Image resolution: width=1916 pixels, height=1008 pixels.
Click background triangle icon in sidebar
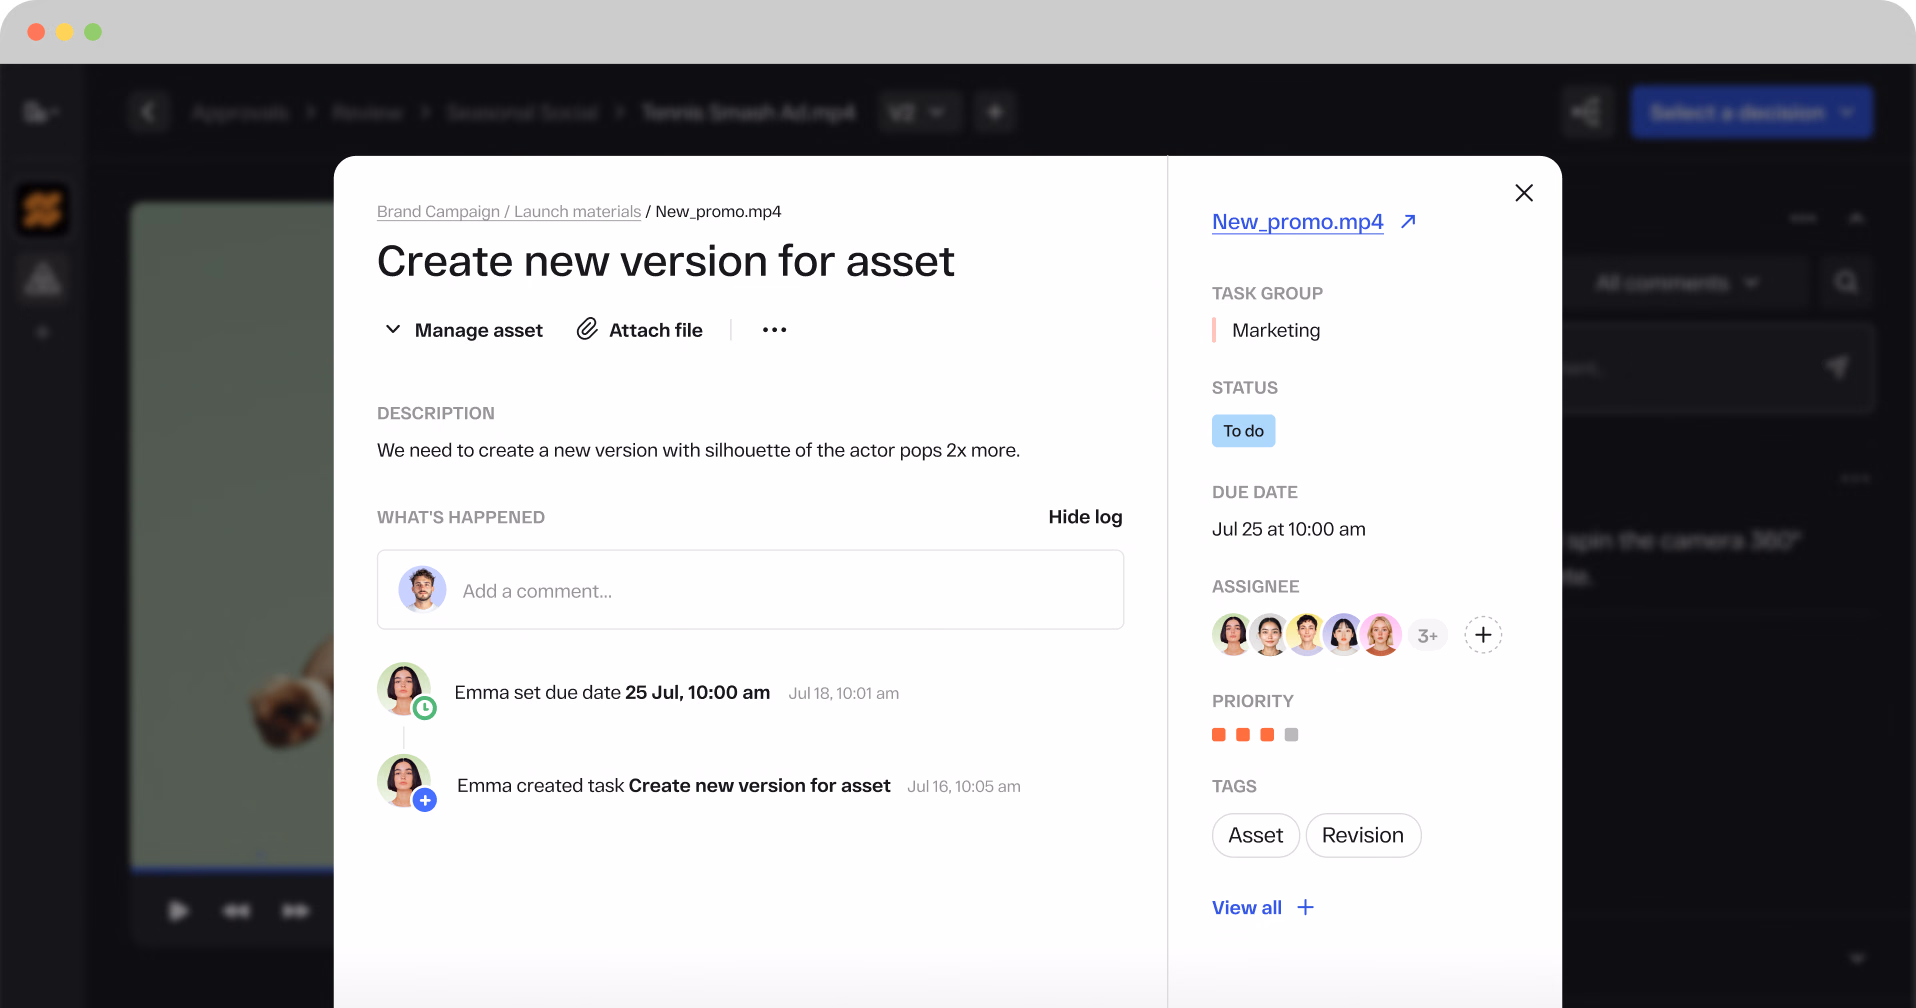point(43,279)
